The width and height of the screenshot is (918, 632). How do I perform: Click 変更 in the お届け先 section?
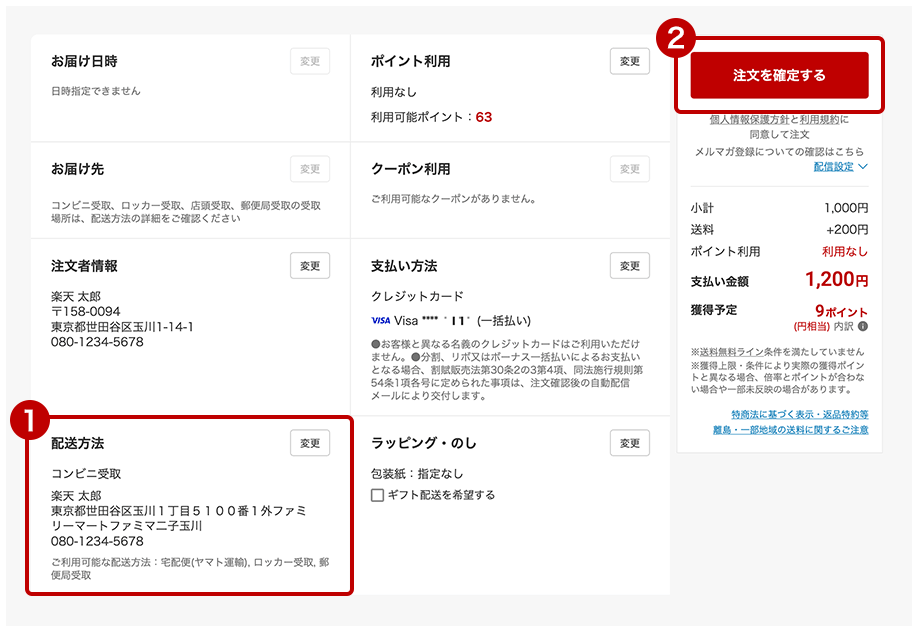click(x=310, y=169)
